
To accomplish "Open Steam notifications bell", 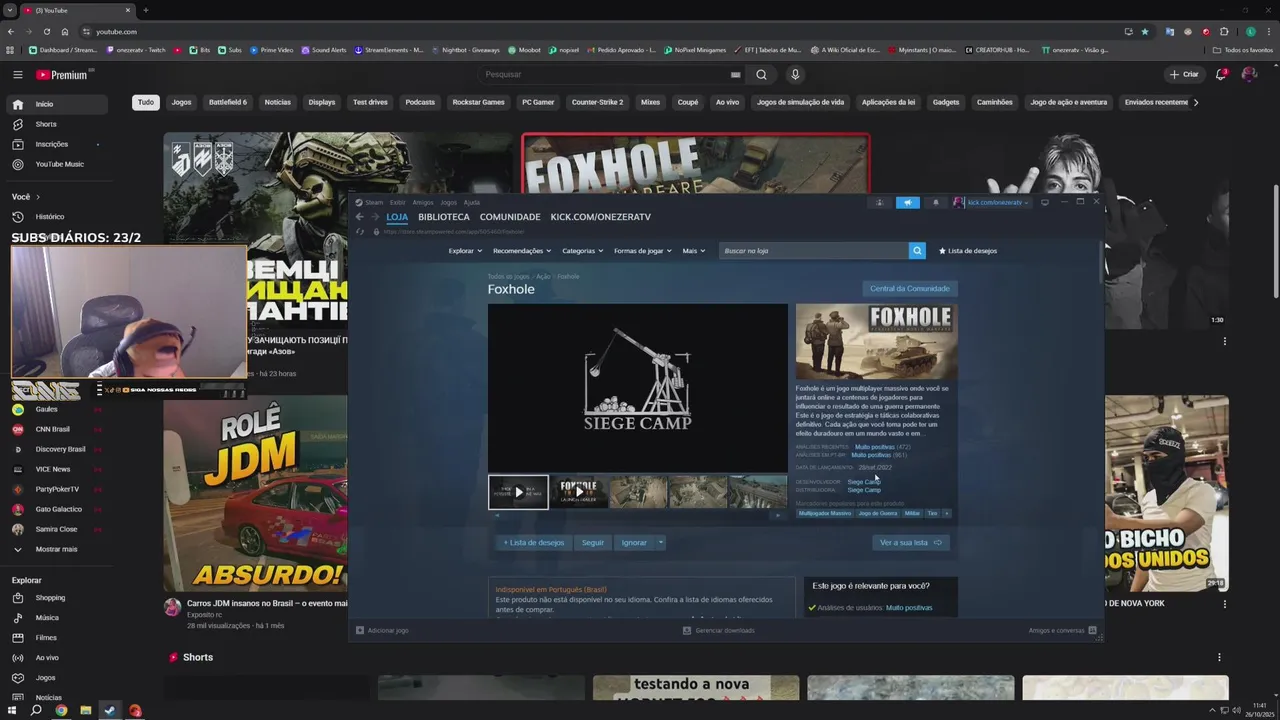I will point(936,202).
